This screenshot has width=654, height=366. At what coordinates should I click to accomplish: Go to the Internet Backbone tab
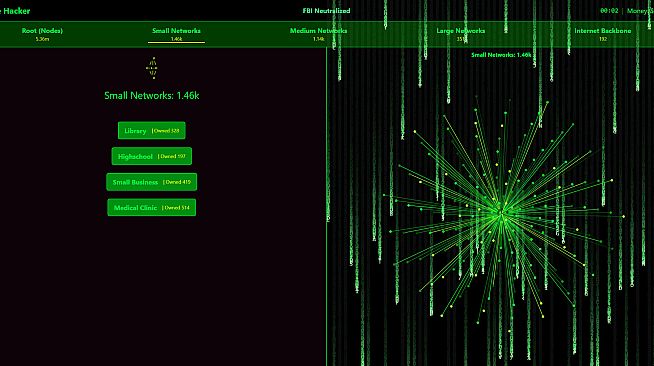click(603, 34)
